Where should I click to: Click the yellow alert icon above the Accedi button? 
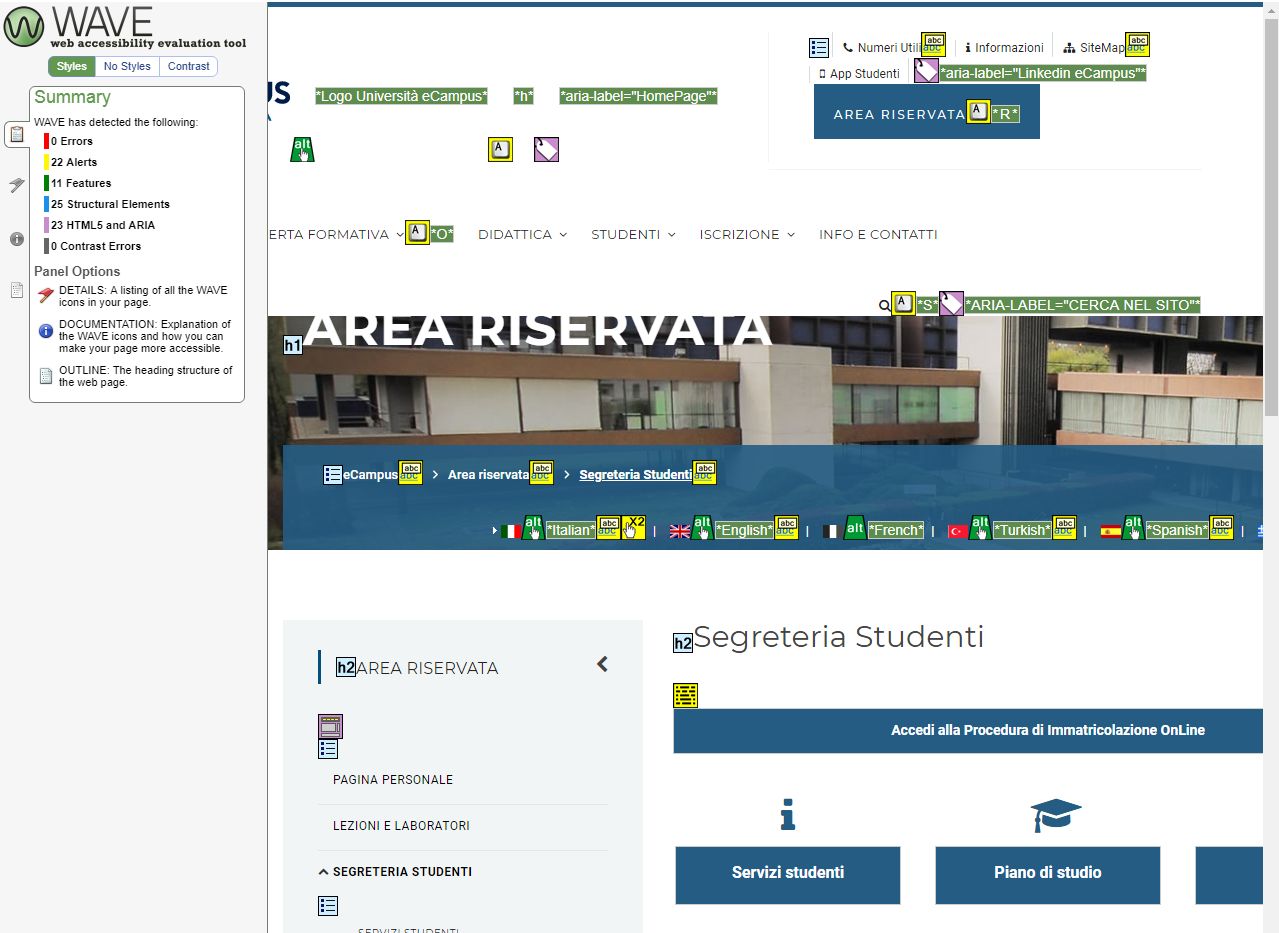[x=685, y=695]
